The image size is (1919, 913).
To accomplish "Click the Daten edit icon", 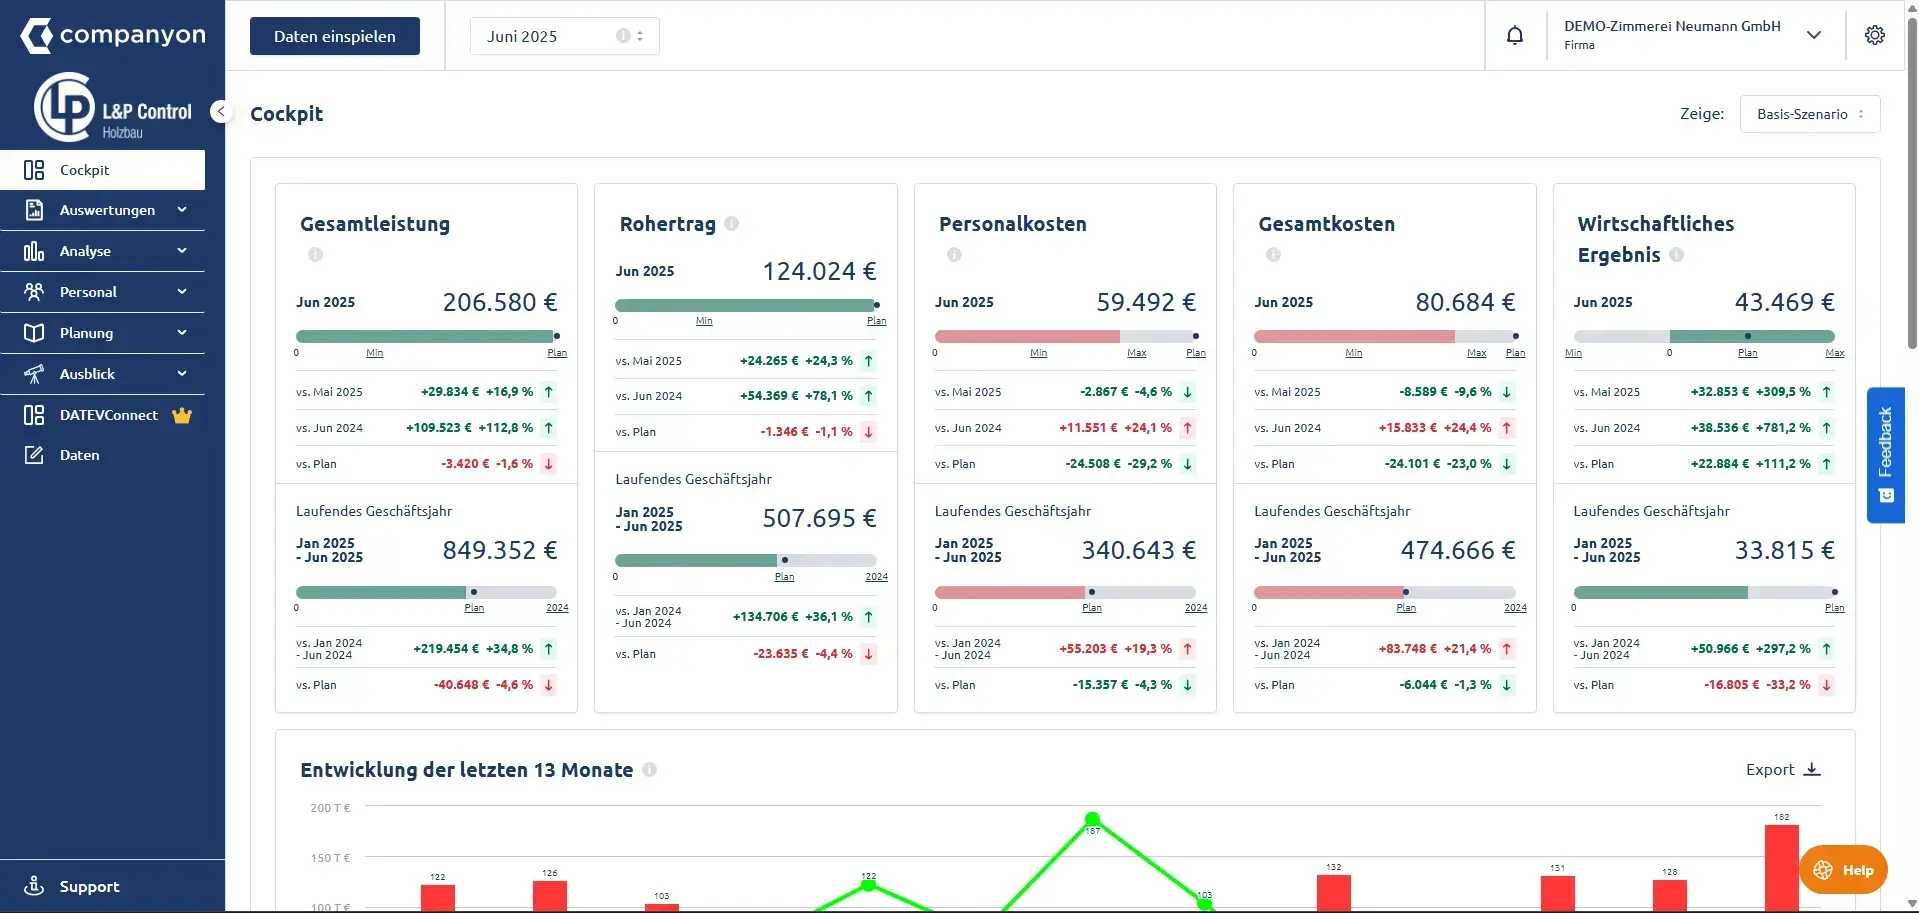I will [x=34, y=455].
